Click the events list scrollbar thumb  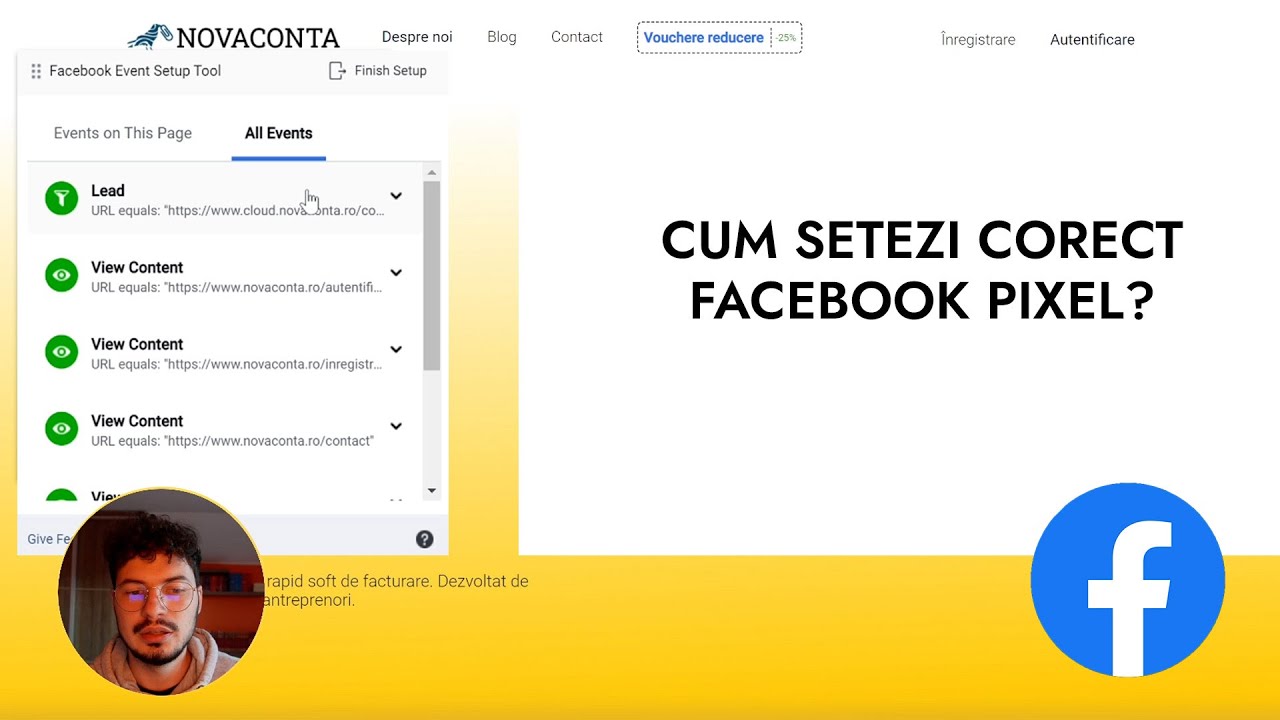pos(432,276)
